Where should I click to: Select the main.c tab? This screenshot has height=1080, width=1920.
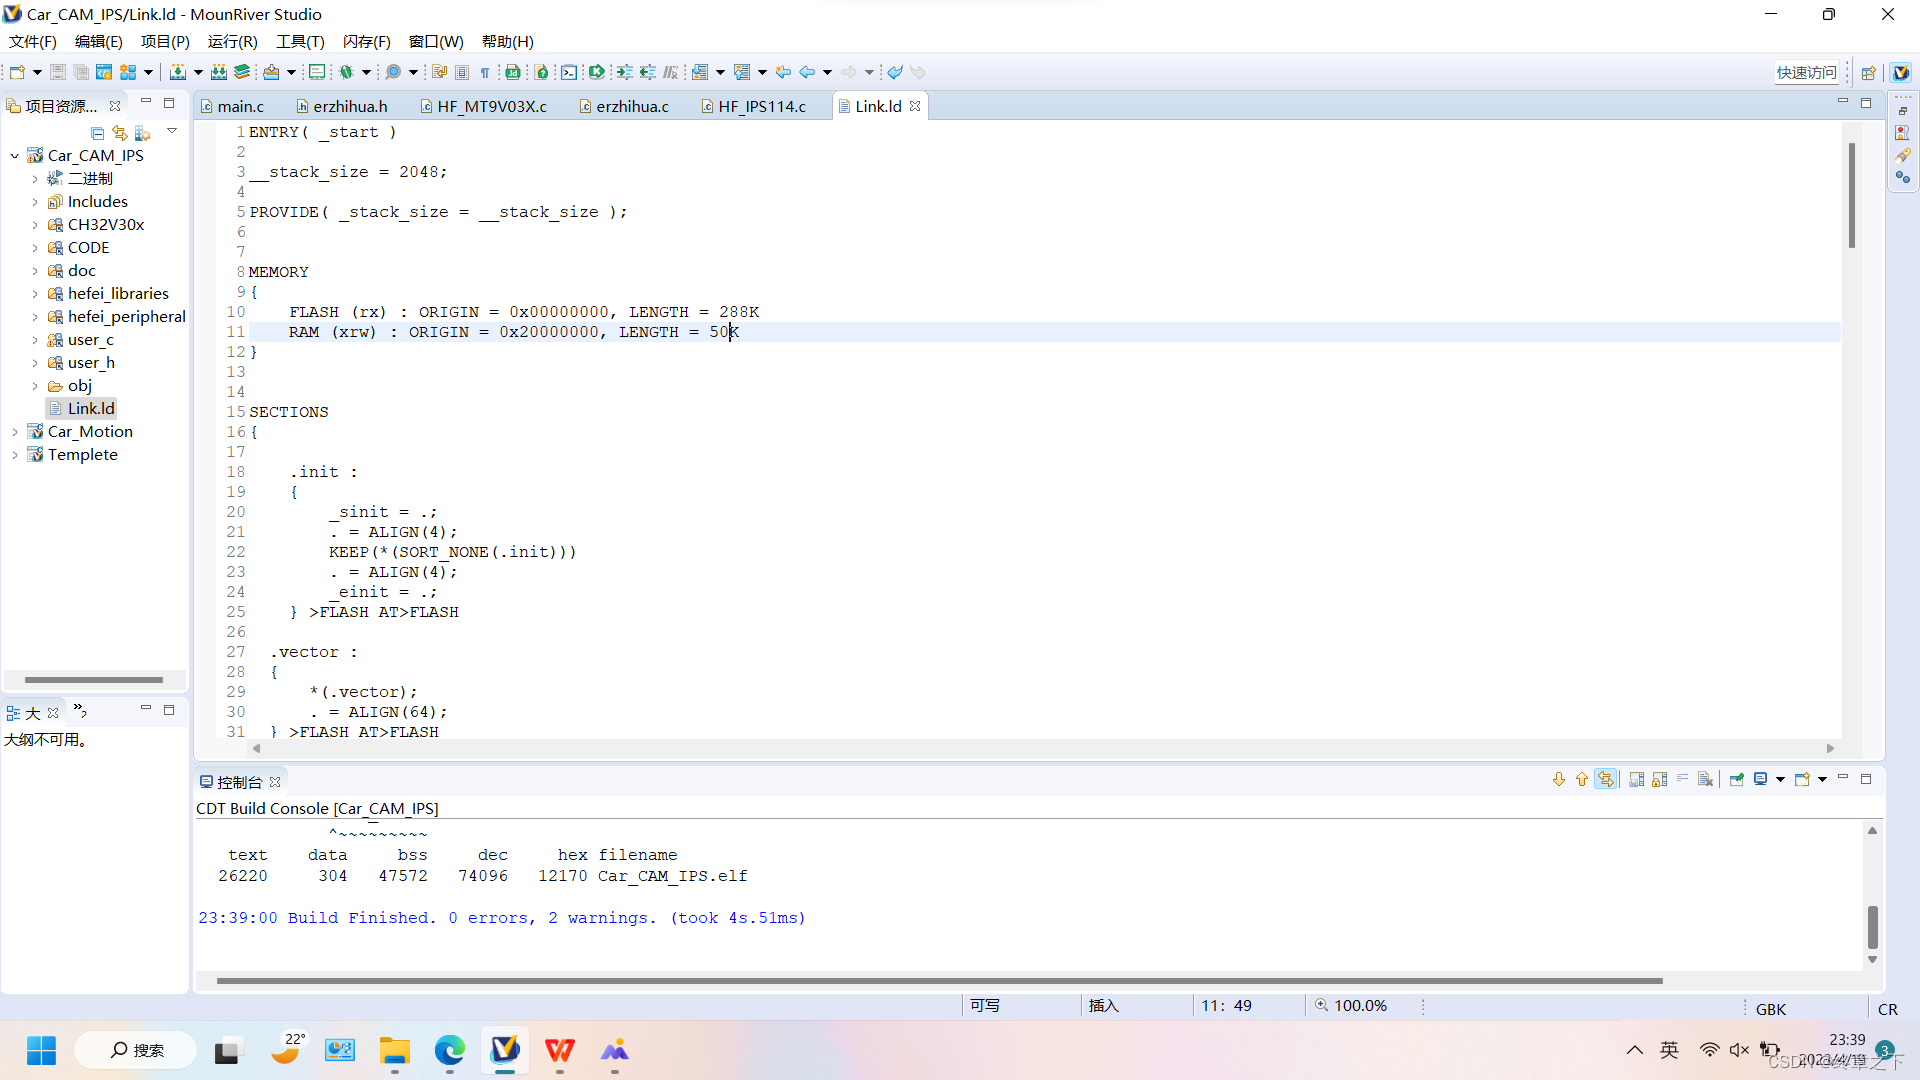239,105
